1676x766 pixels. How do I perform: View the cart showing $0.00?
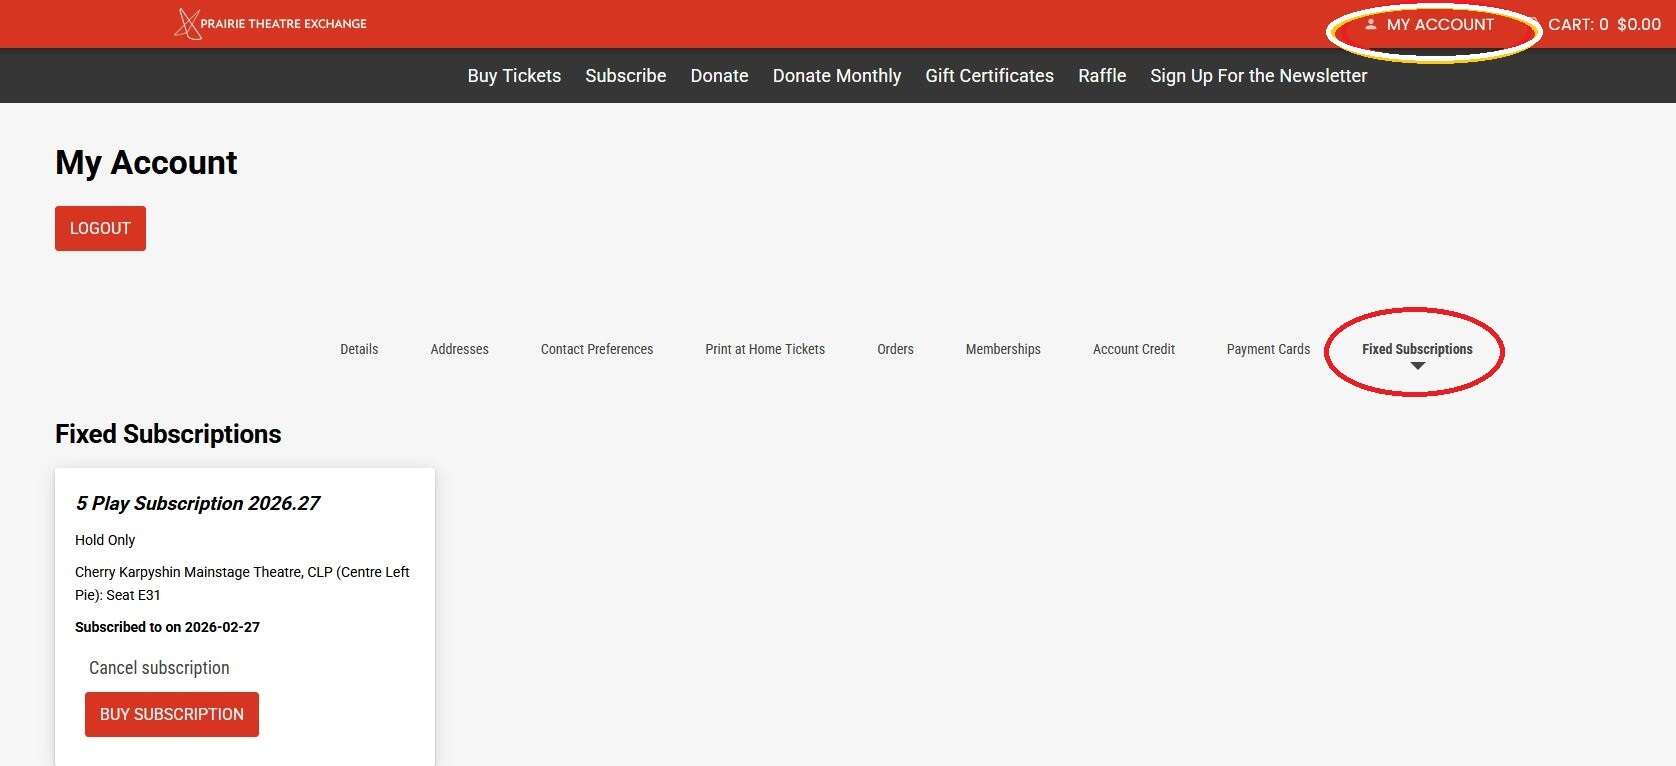[1603, 24]
